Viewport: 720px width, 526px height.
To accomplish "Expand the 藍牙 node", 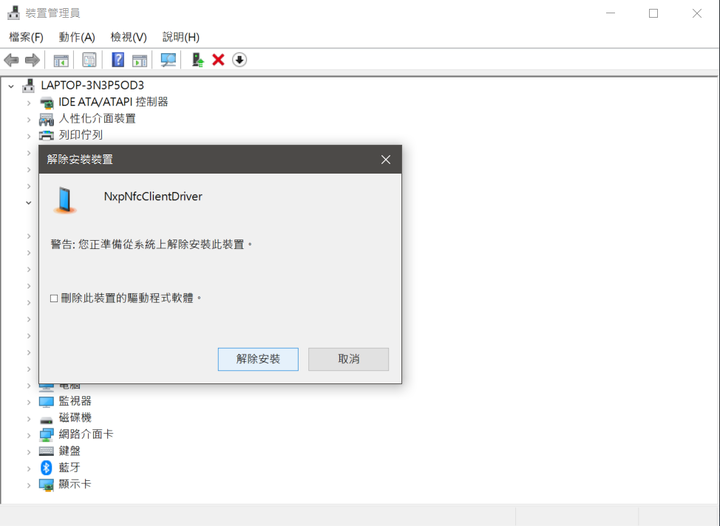I will [x=28, y=468].
